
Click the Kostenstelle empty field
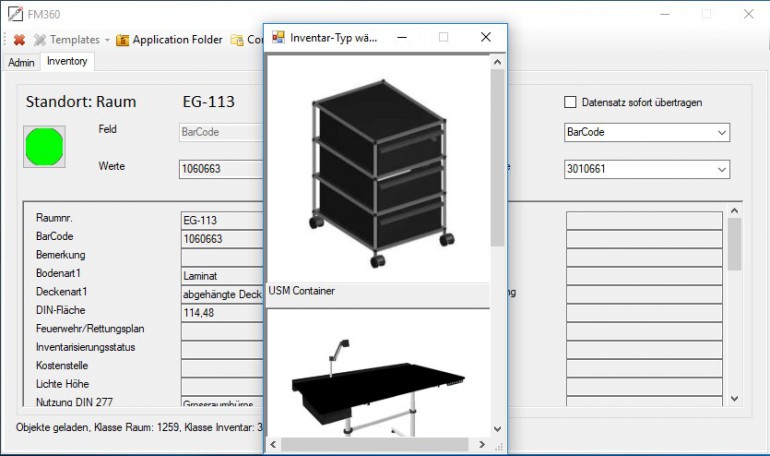pos(222,368)
